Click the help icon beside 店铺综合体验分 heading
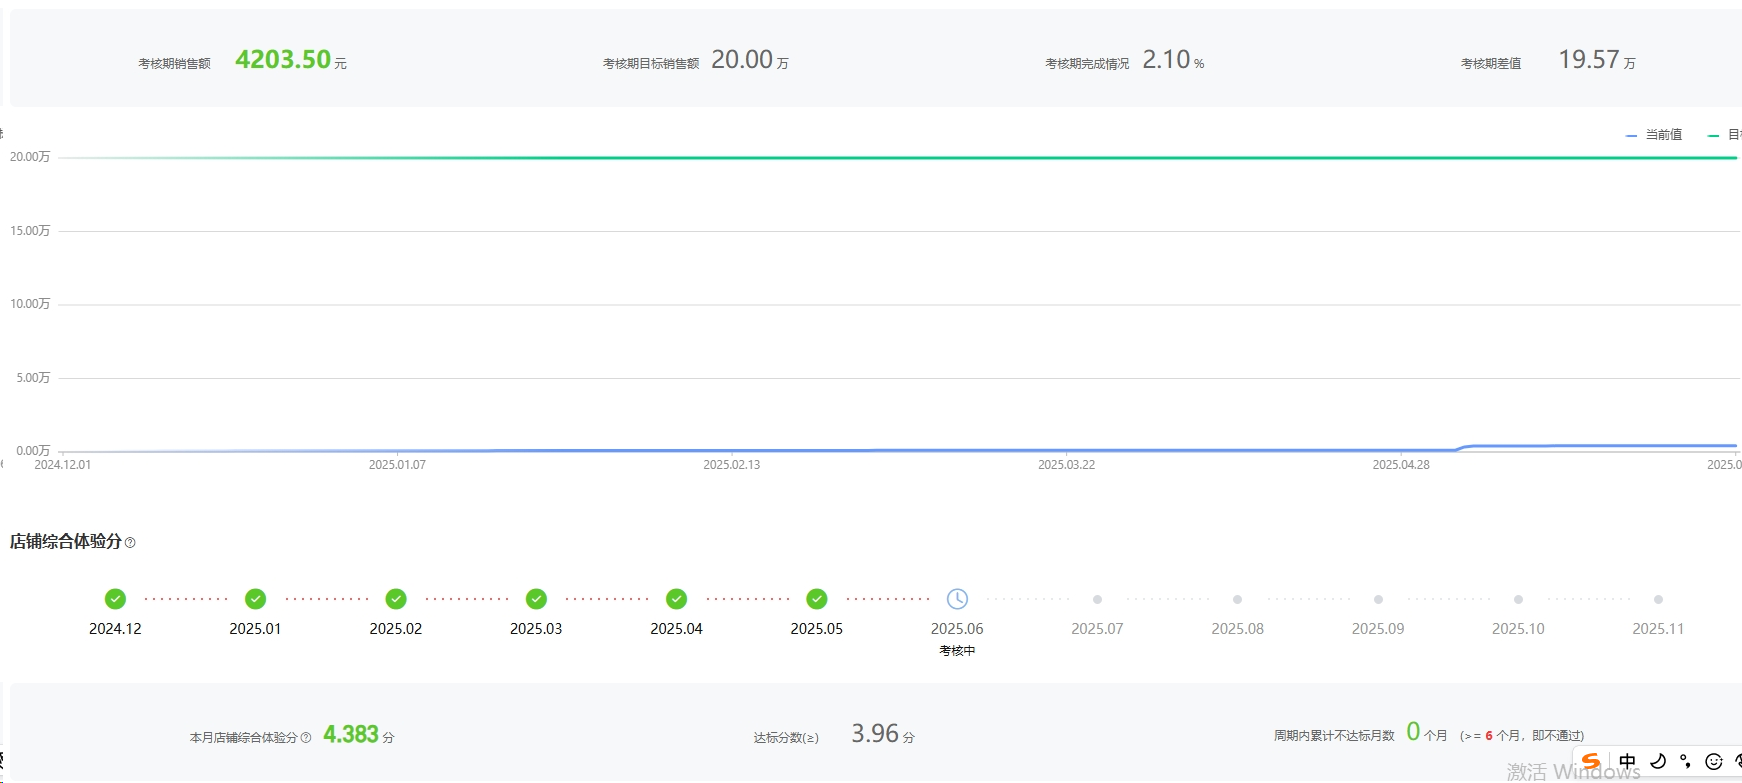Image resolution: width=1742 pixels, height=783 pixels. (130, 543)
